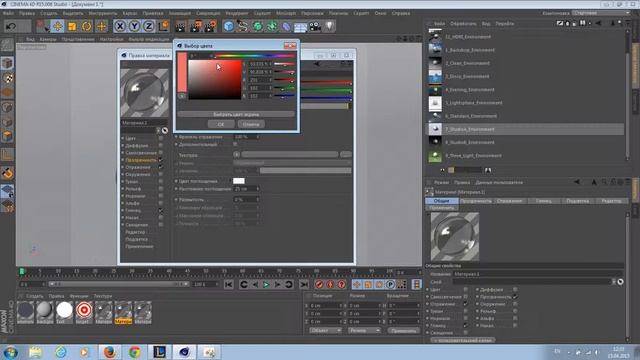Click the Light bulb icon in toolbar
The image size is (640, 360).
[329, 27]
